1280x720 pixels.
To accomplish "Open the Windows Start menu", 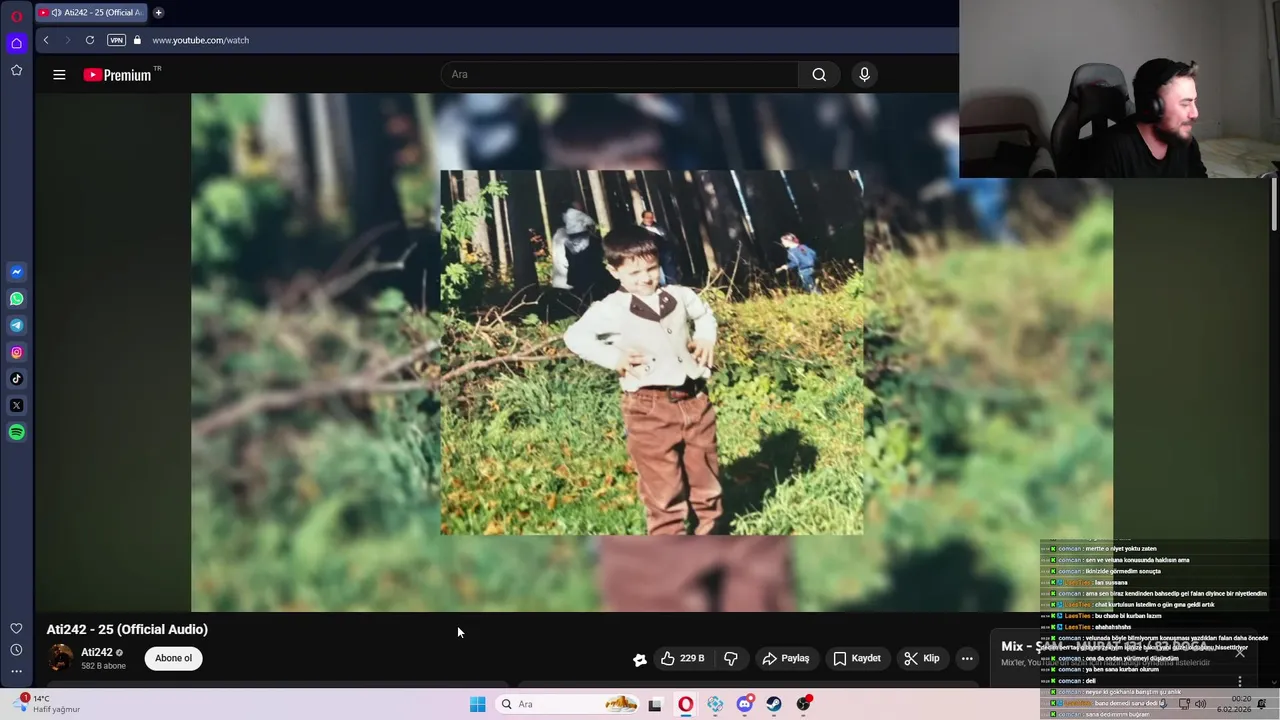I will click(x=478, y=704).
